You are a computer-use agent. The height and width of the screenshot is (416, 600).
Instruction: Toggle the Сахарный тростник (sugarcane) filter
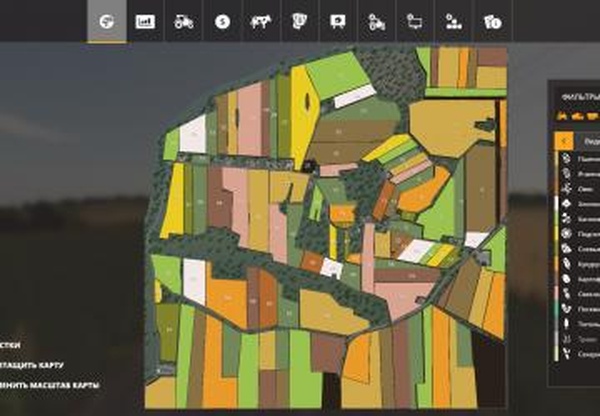pos(579,354)
